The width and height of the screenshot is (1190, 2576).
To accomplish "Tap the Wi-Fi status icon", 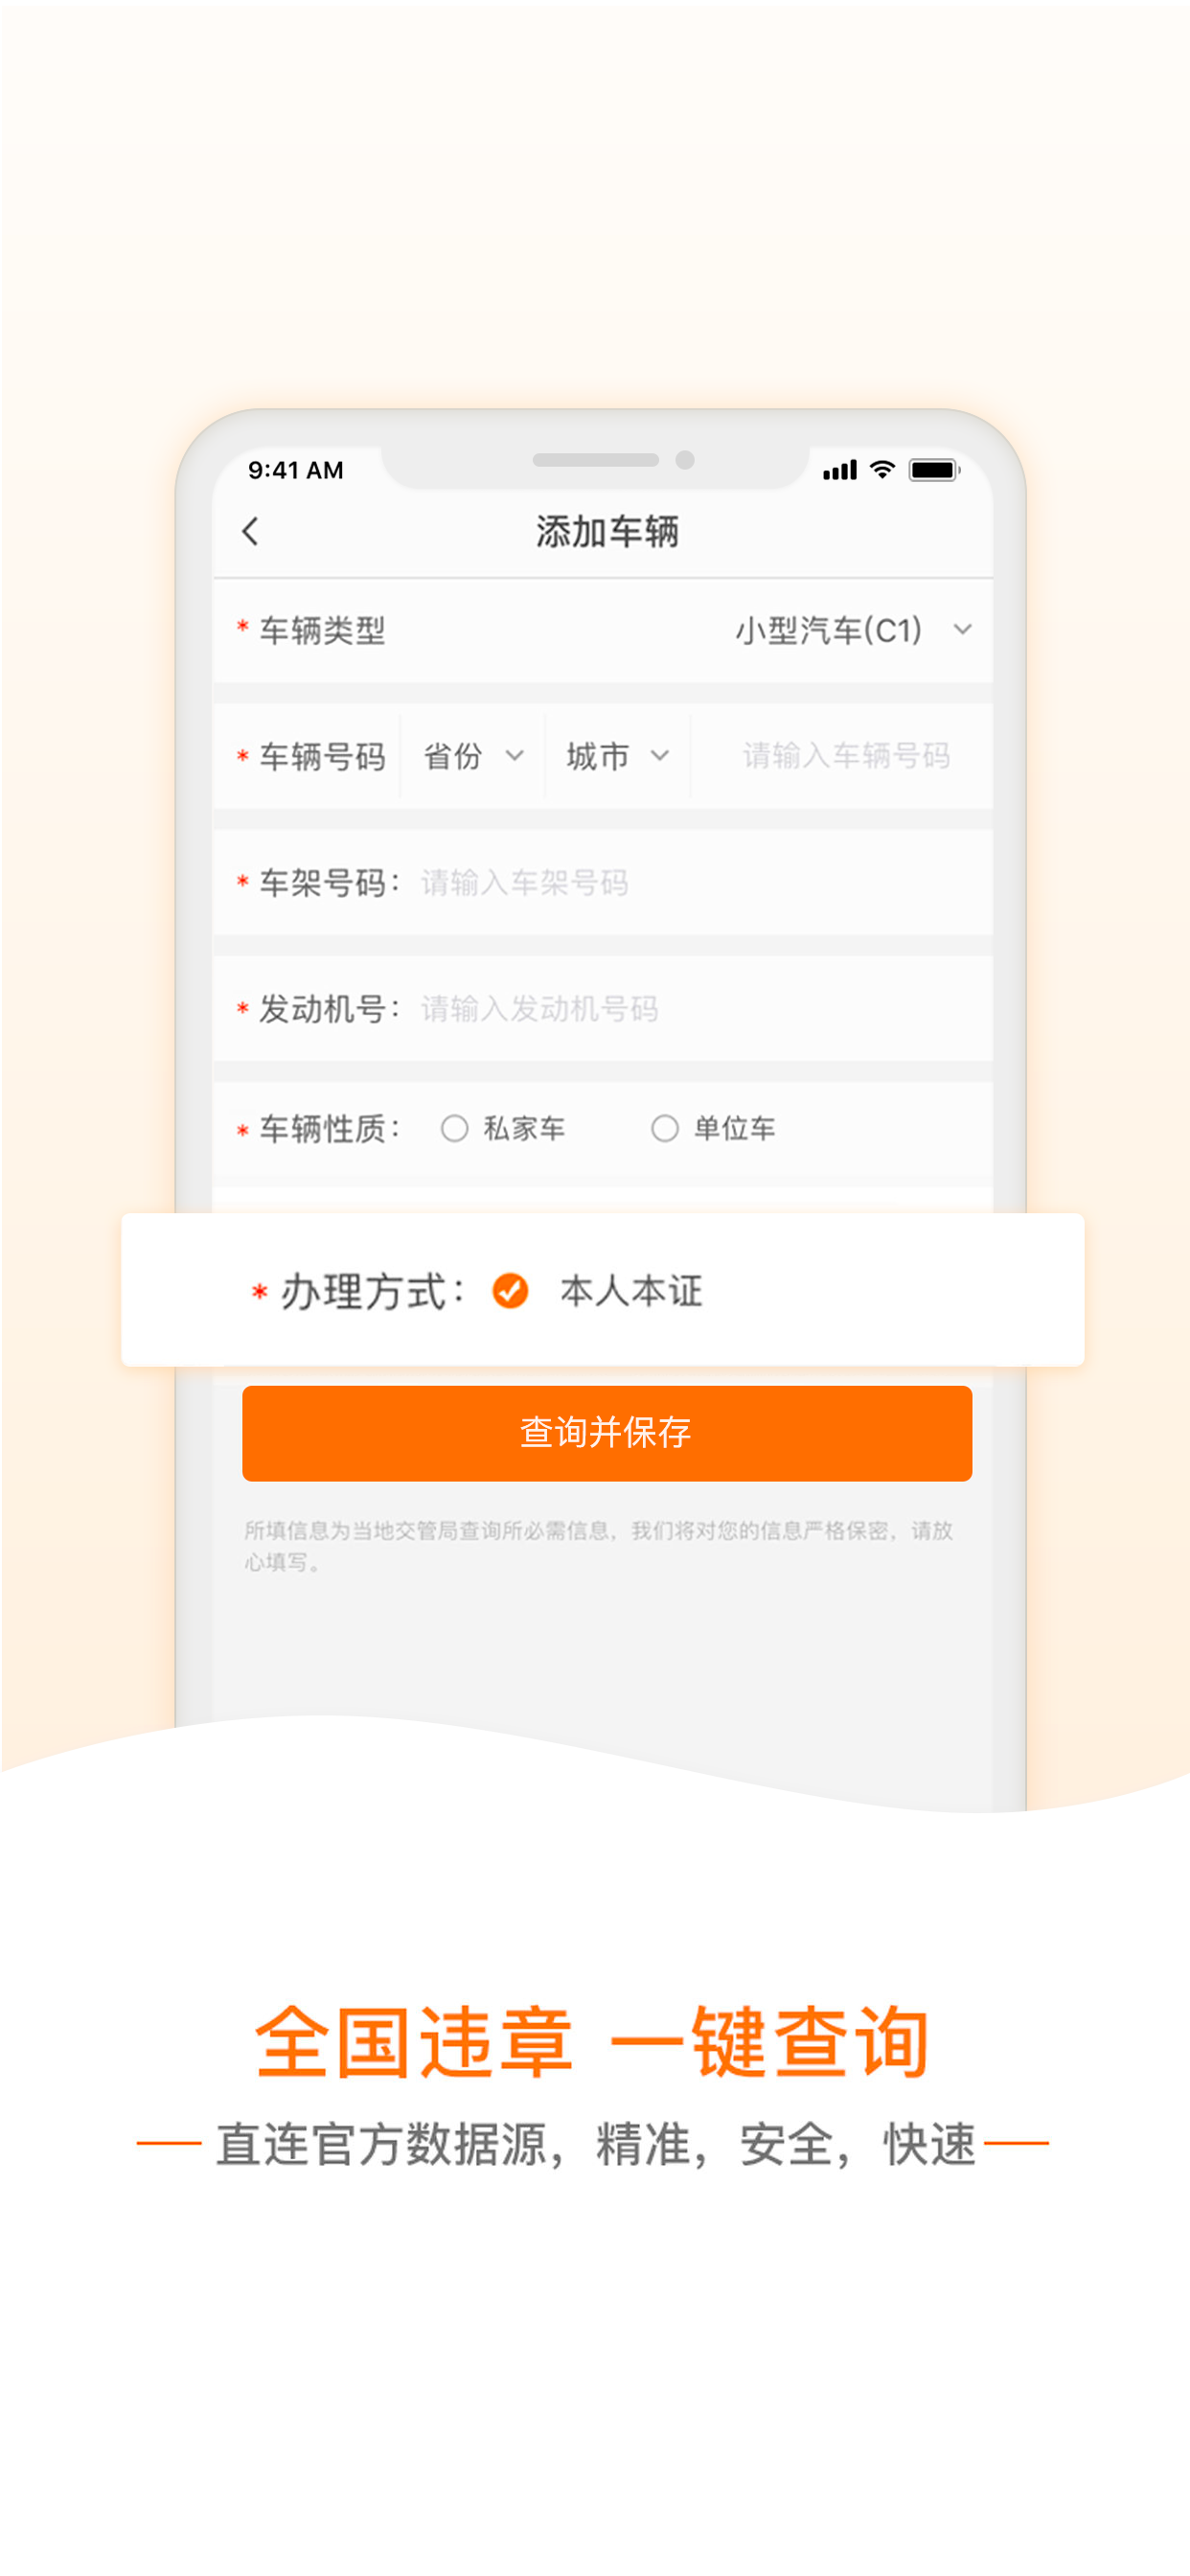I will click(881, 469).
